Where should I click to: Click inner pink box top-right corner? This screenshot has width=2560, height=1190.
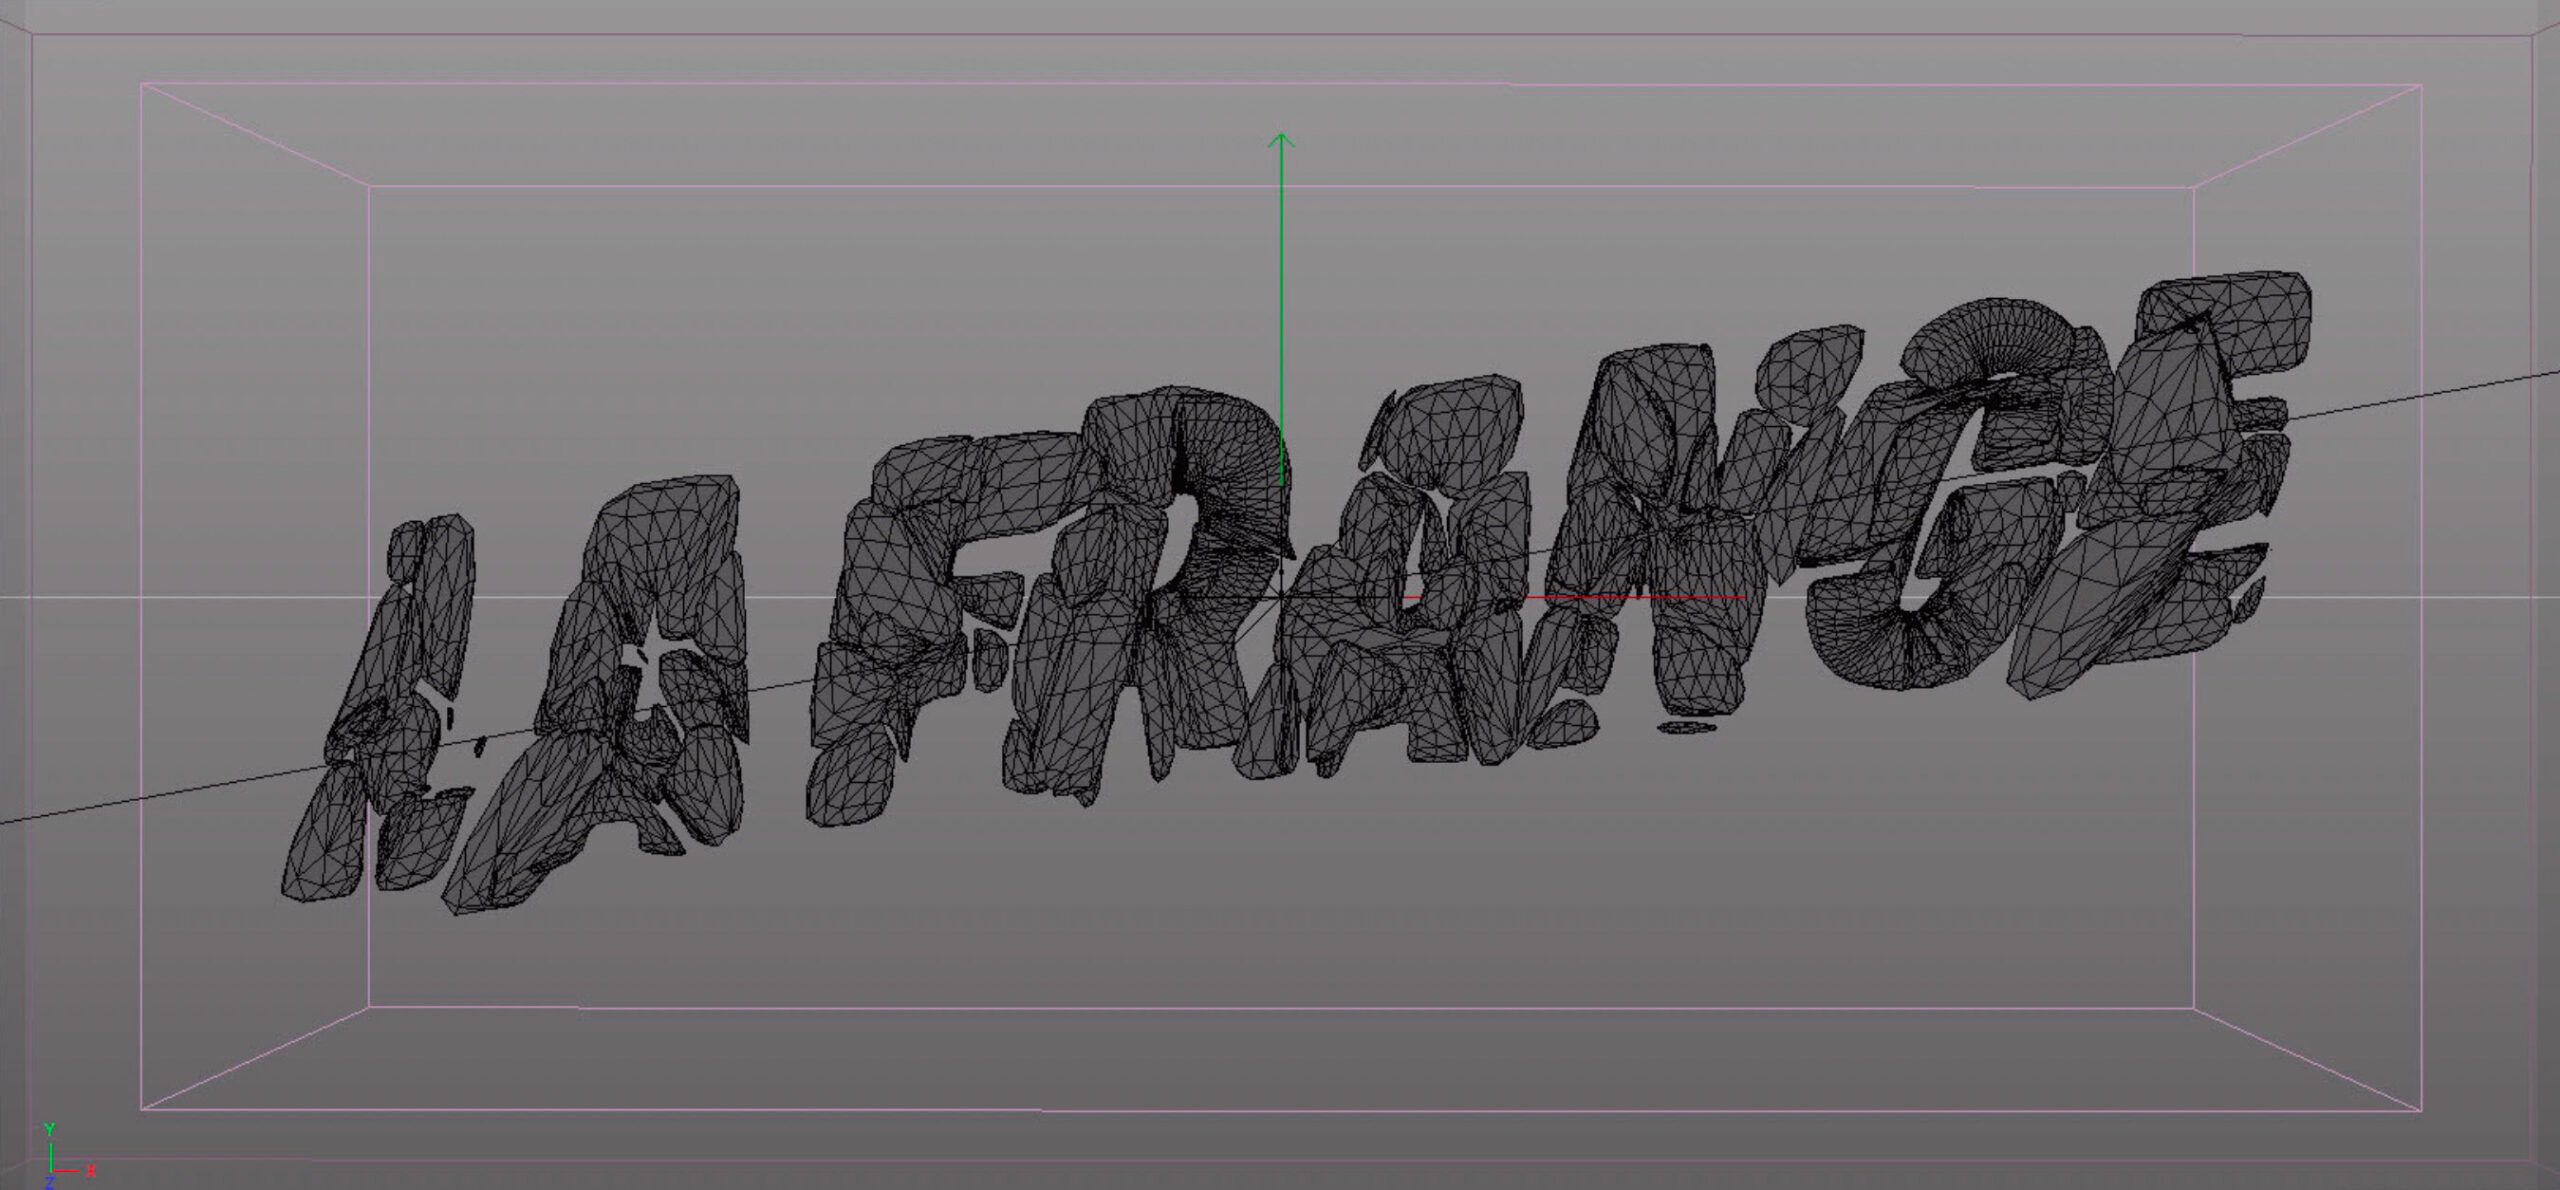tap(2194, 187)
